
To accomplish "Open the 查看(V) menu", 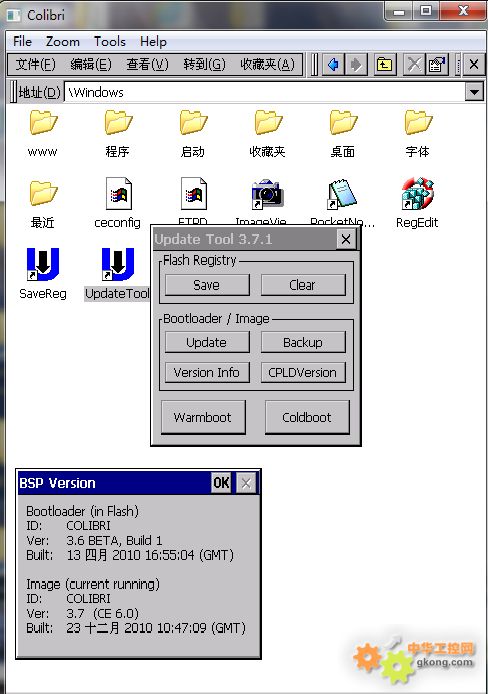I will coord(147,65).
